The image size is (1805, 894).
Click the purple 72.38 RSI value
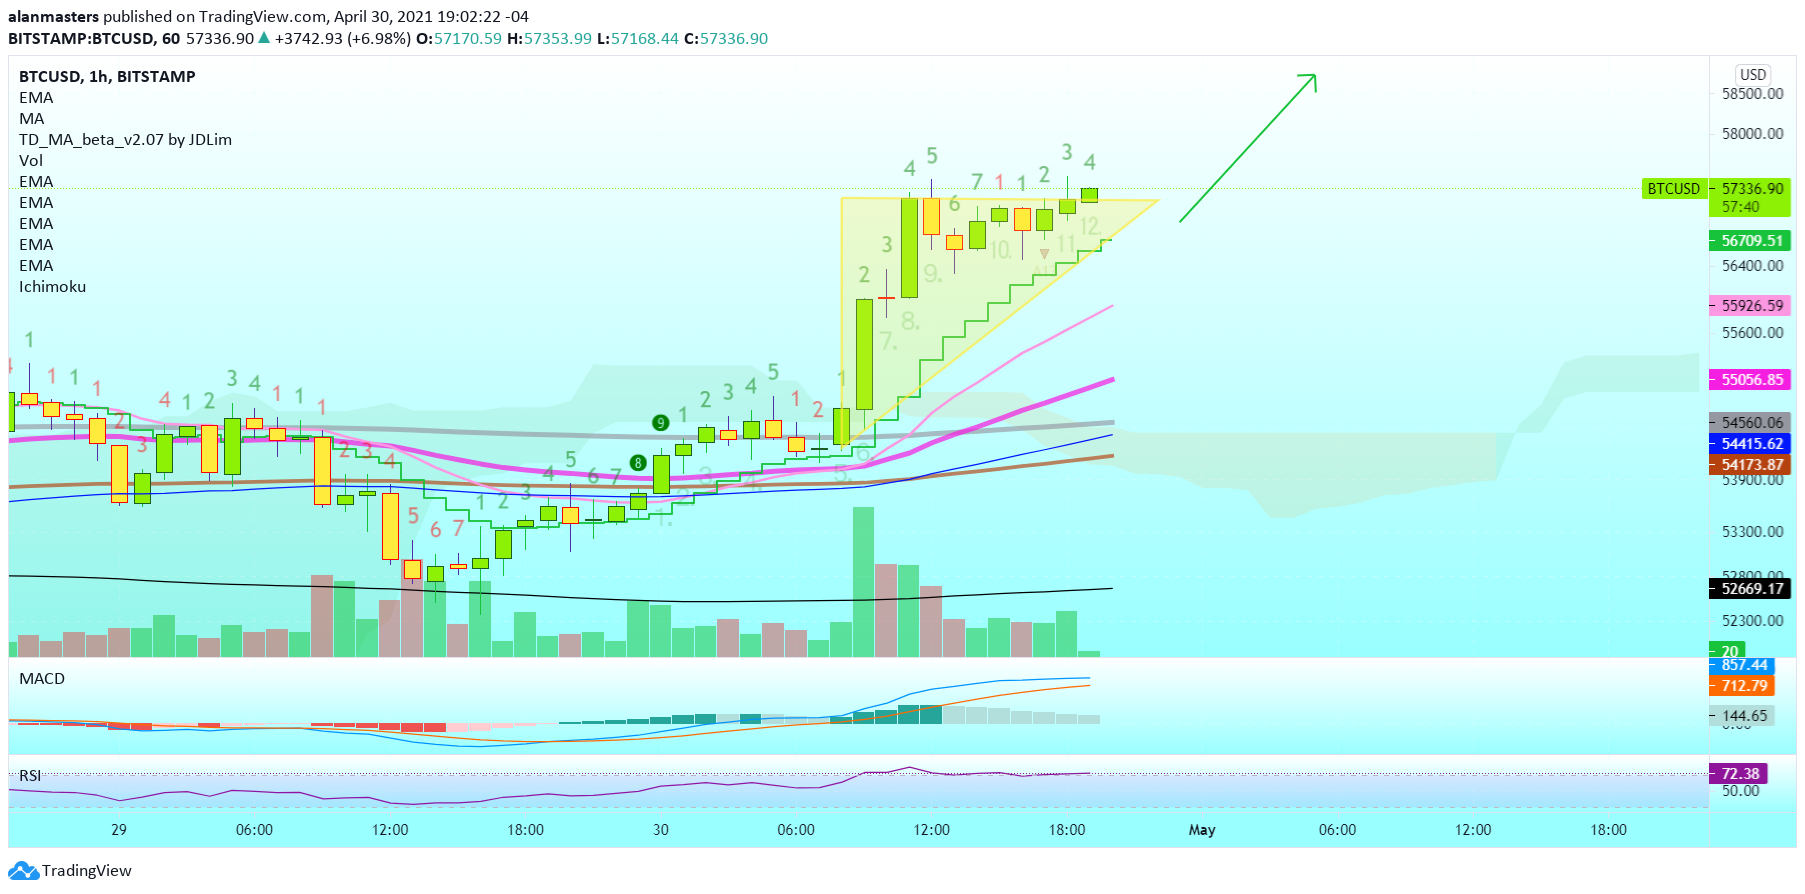(x=1740, y=773)
